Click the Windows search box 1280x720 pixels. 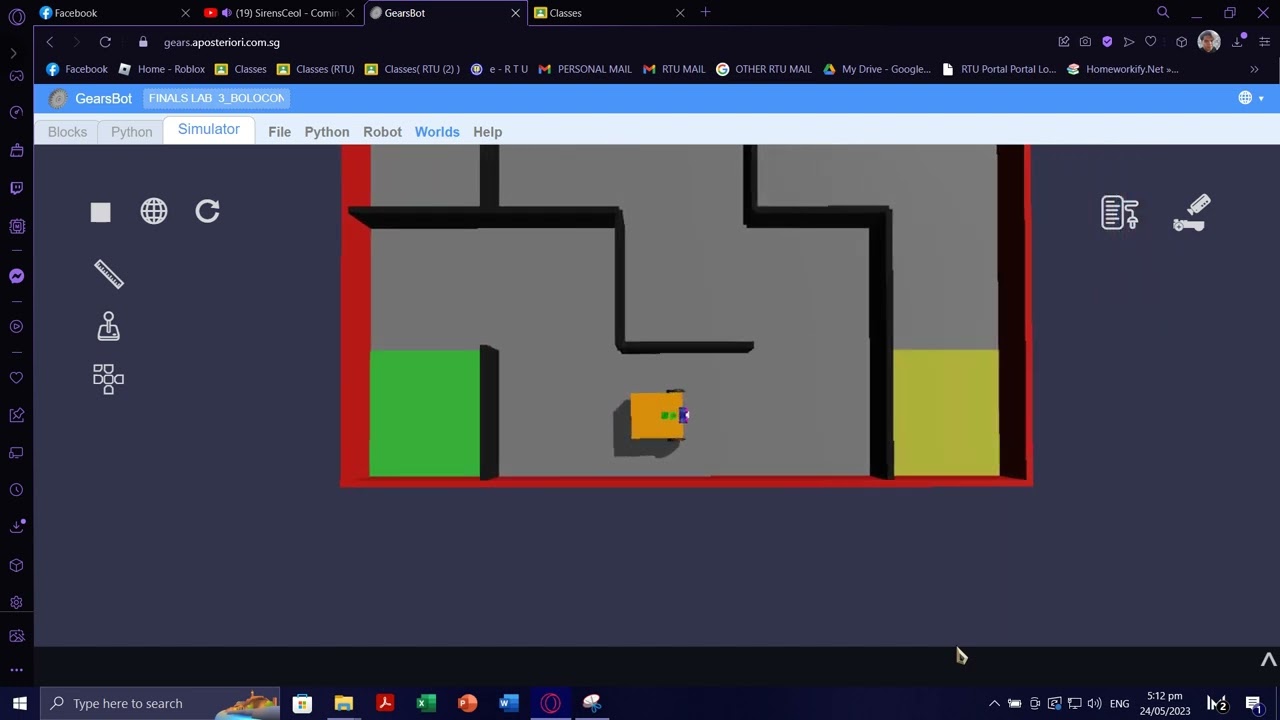[160, 703]
